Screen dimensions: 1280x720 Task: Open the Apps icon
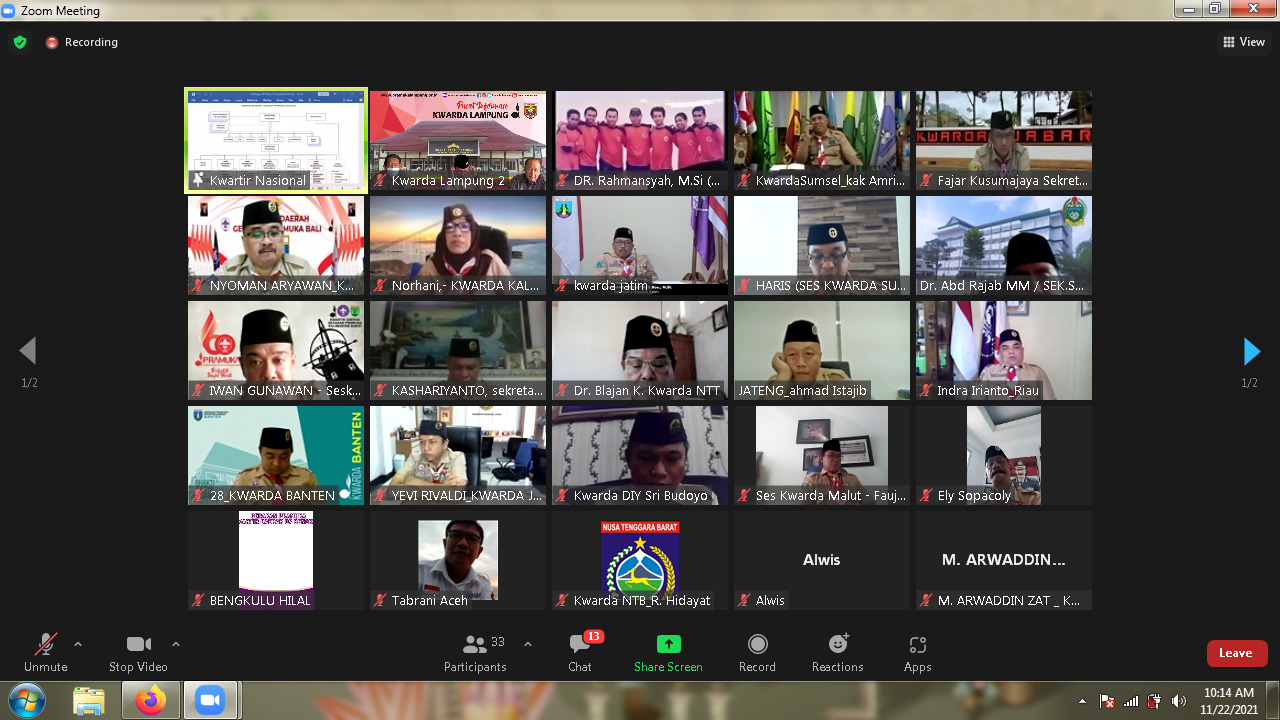tap(917, 645)
